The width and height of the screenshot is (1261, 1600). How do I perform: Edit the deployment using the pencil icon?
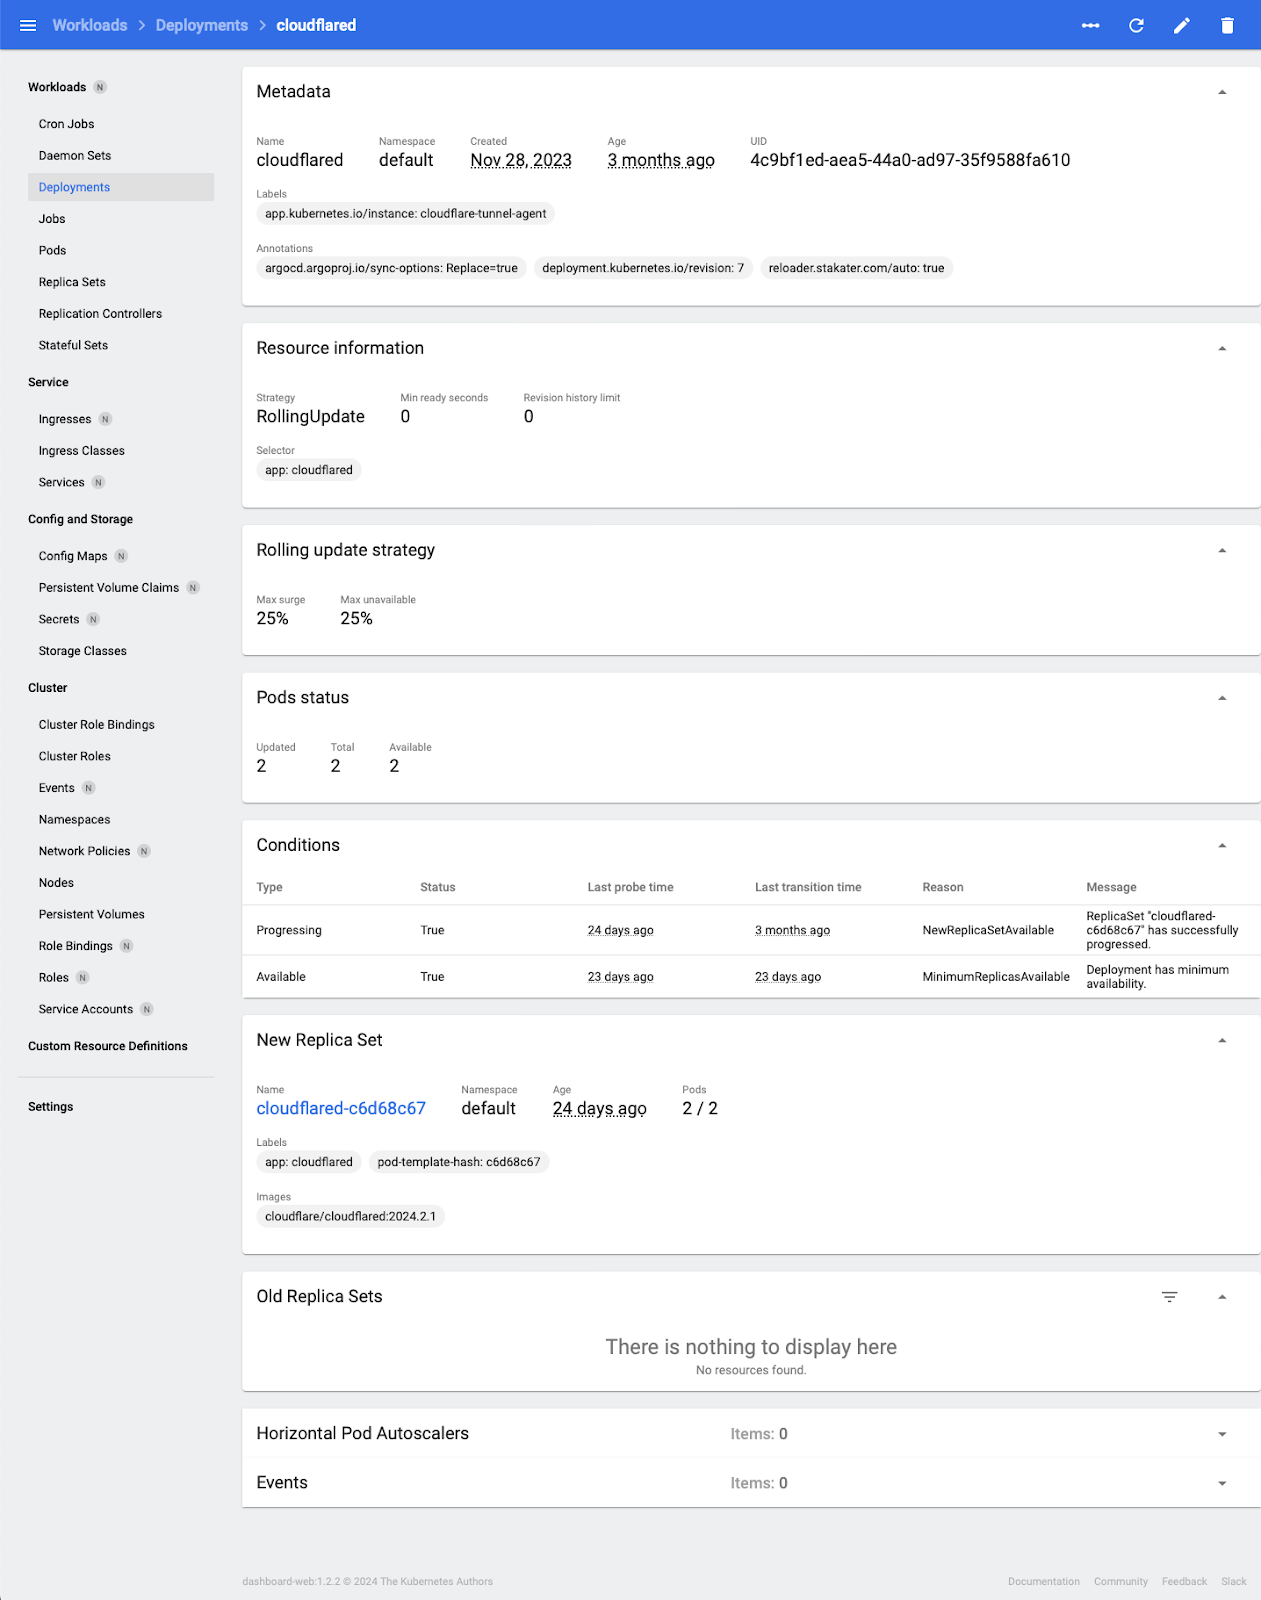click(x=1182, y=25)
